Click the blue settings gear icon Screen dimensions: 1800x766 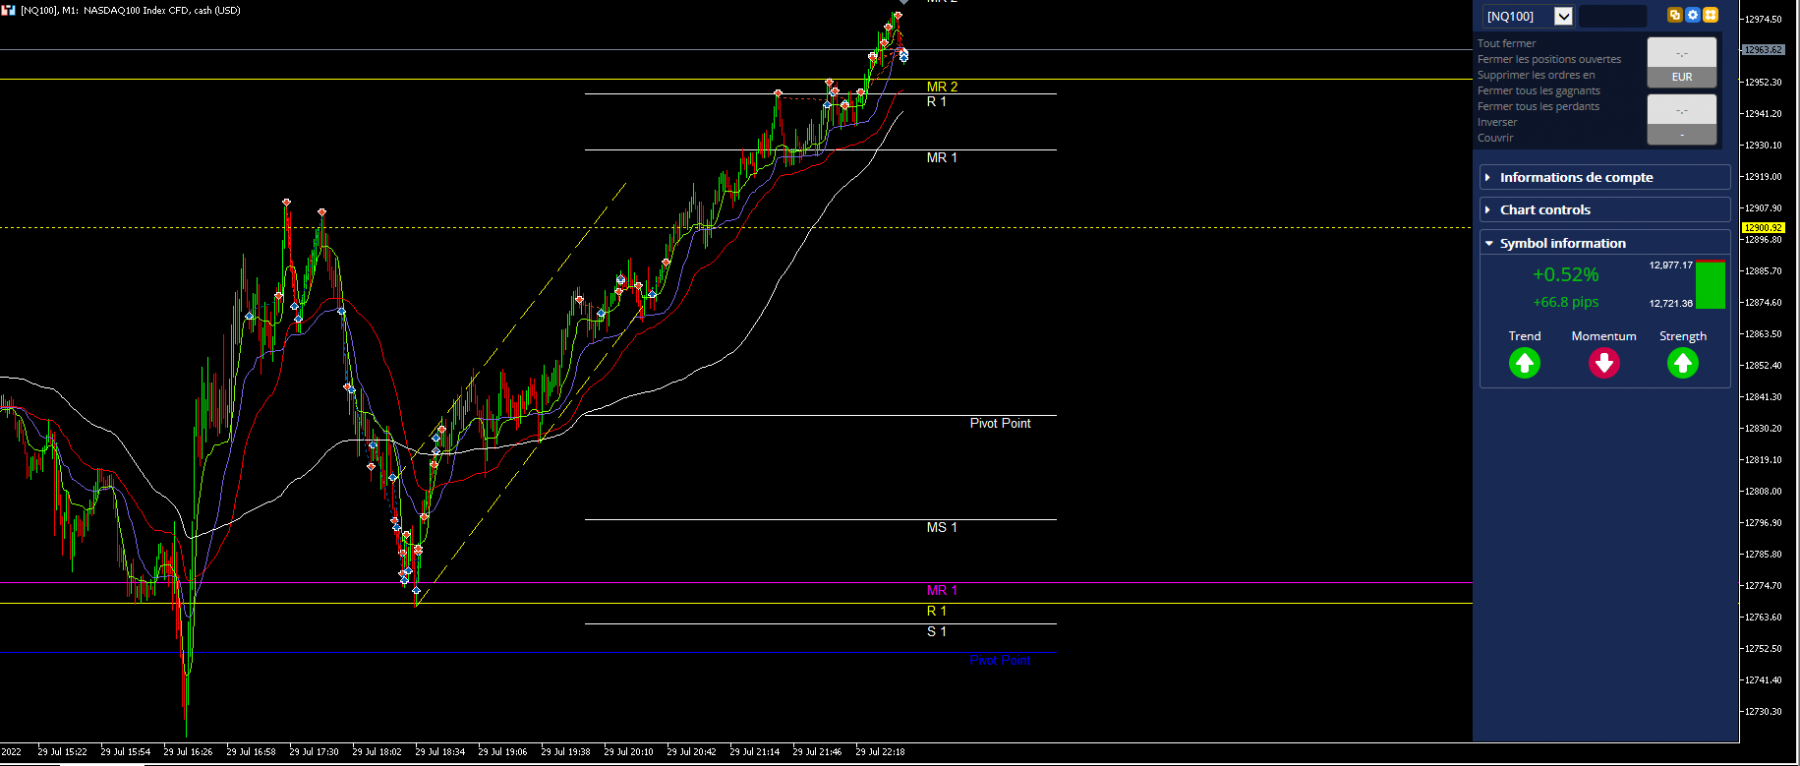1693,15
